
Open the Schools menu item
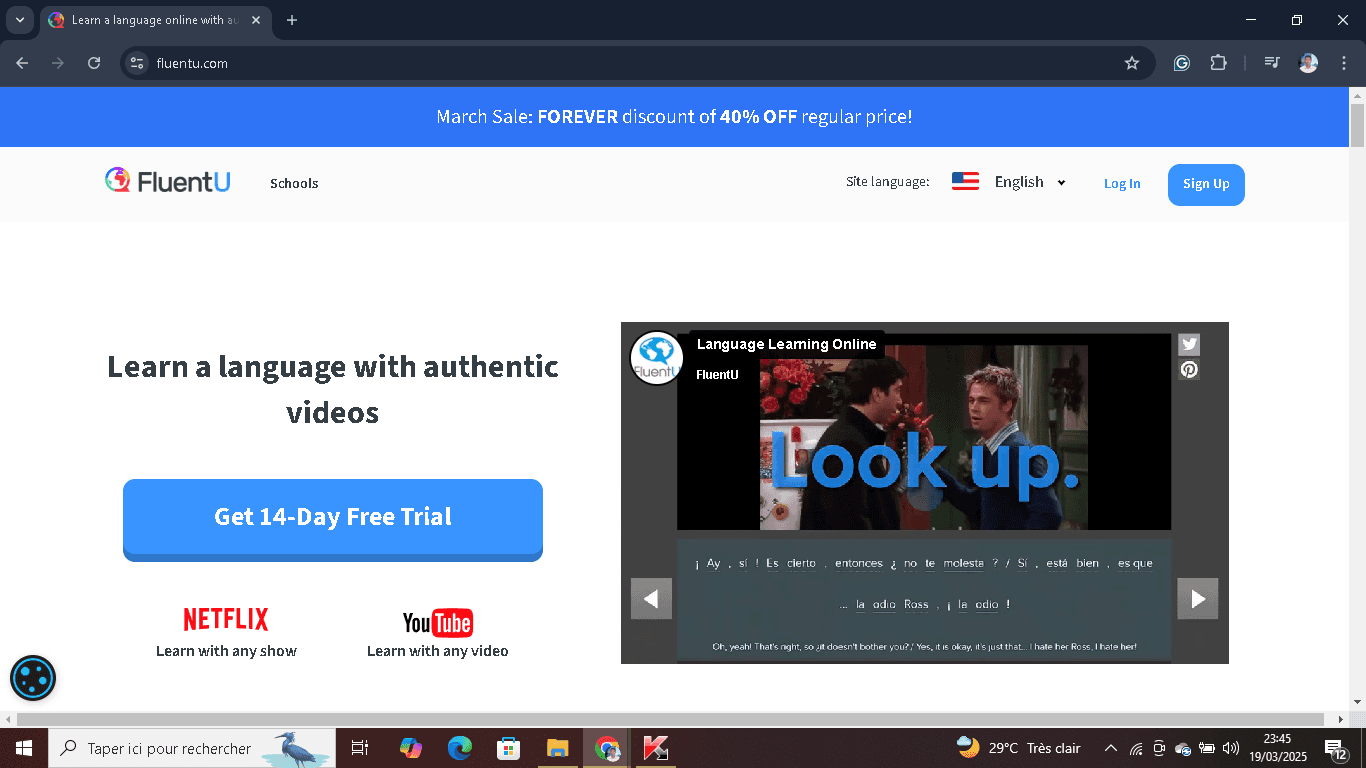coord(294,184)
